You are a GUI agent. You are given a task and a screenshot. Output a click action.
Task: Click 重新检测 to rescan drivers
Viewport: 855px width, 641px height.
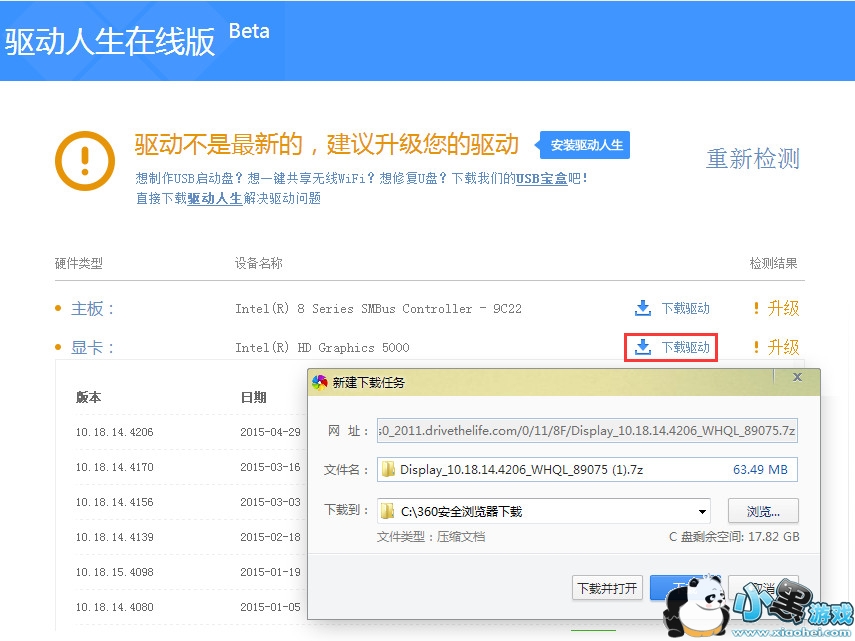752,158
